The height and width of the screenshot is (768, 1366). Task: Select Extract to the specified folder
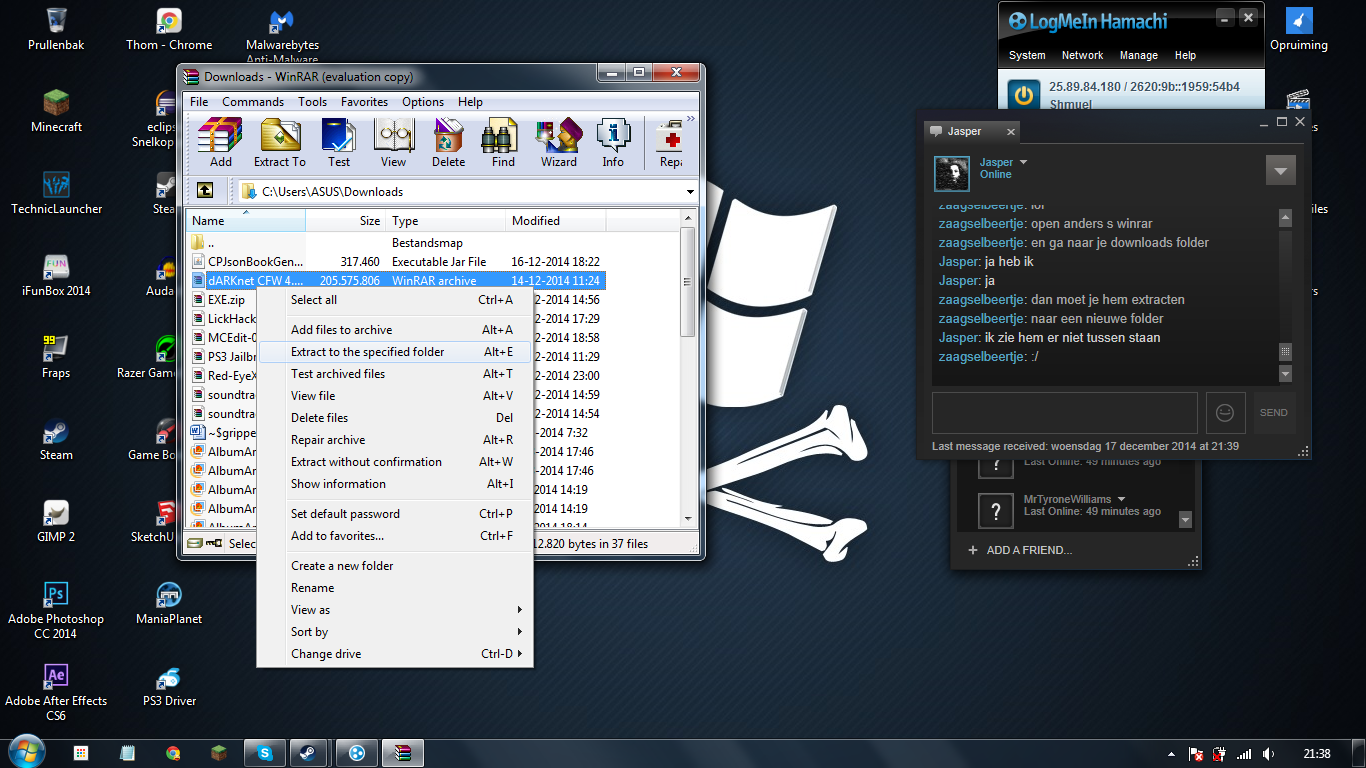[x=394, y=352]
